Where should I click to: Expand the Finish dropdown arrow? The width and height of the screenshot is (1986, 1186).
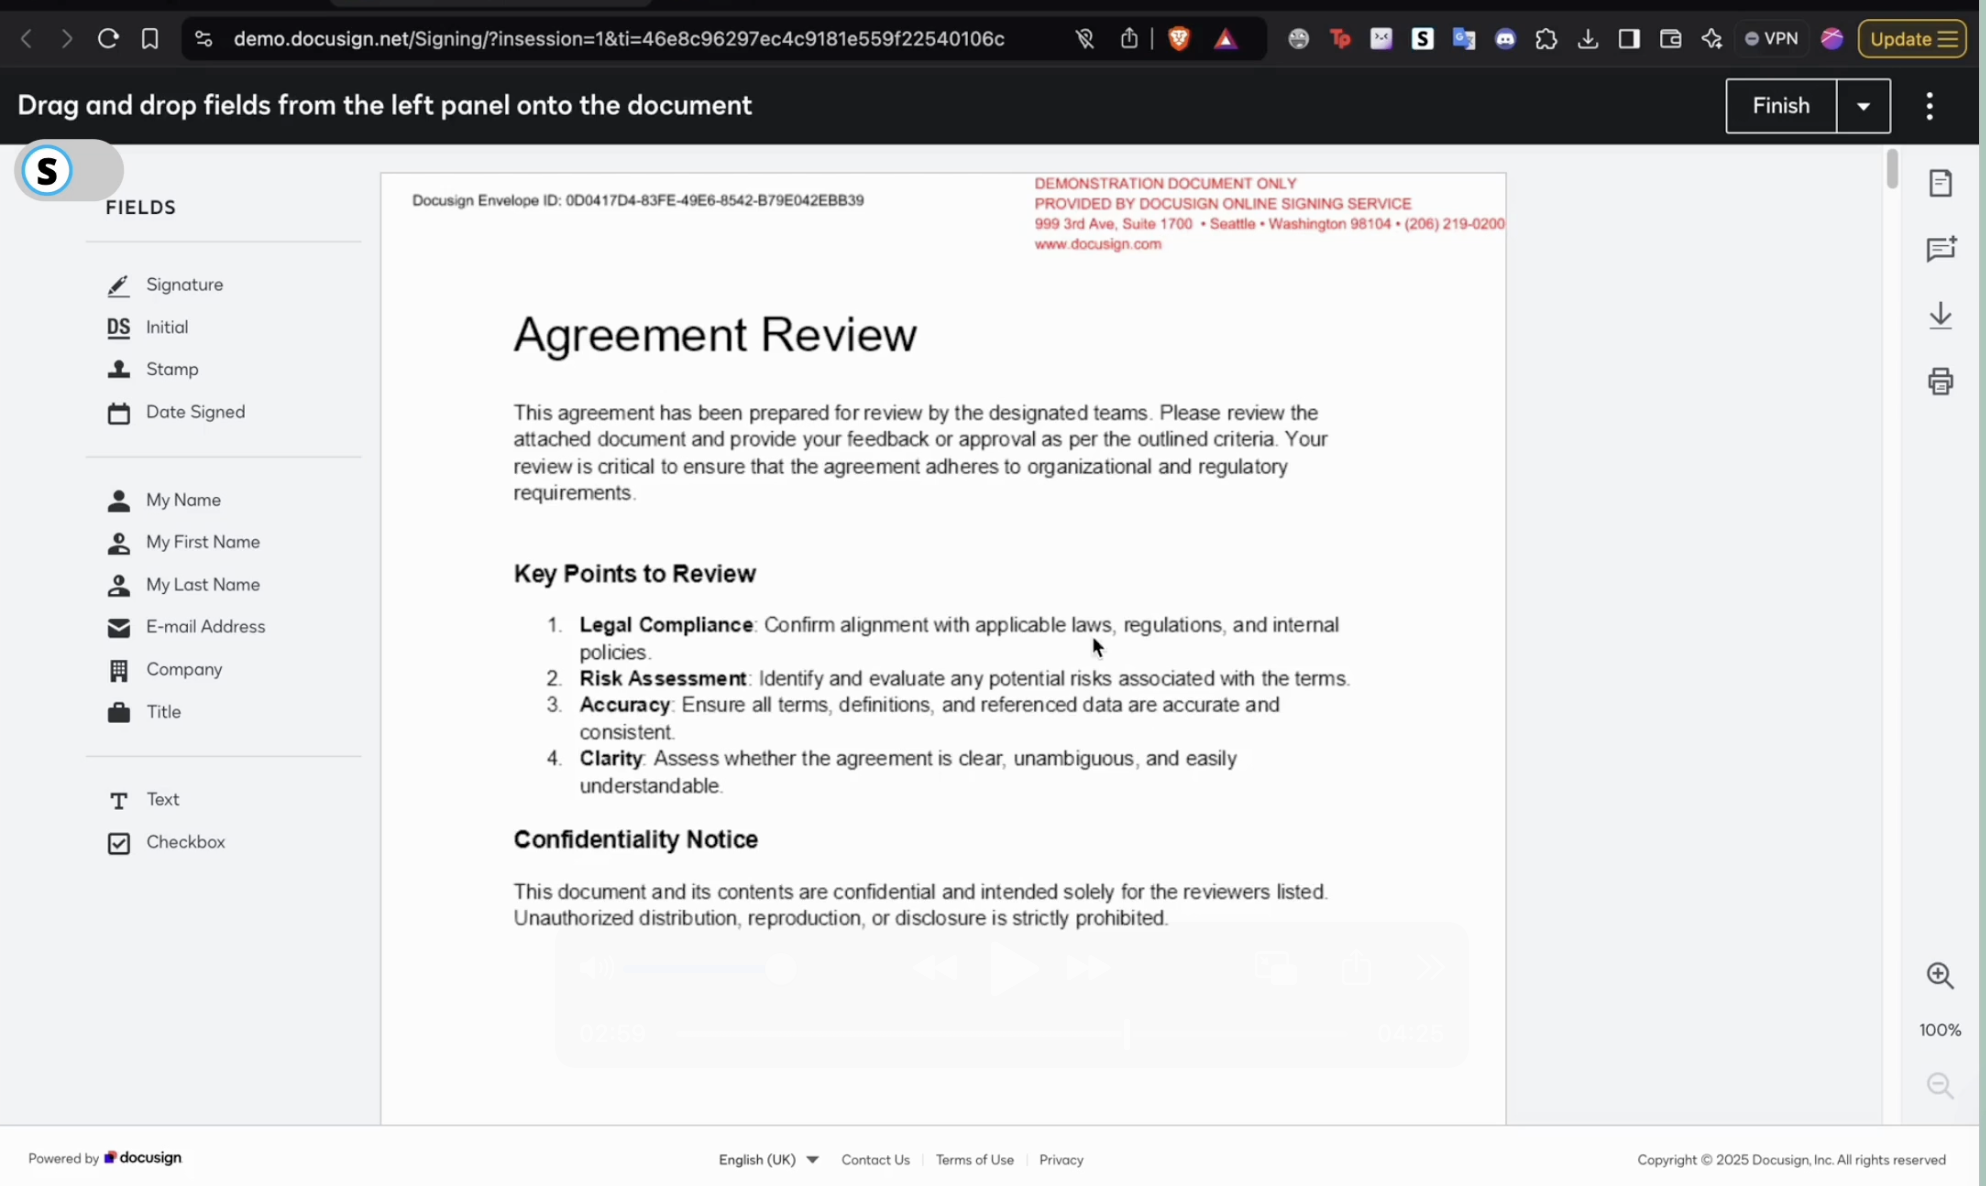[1863, 106]
